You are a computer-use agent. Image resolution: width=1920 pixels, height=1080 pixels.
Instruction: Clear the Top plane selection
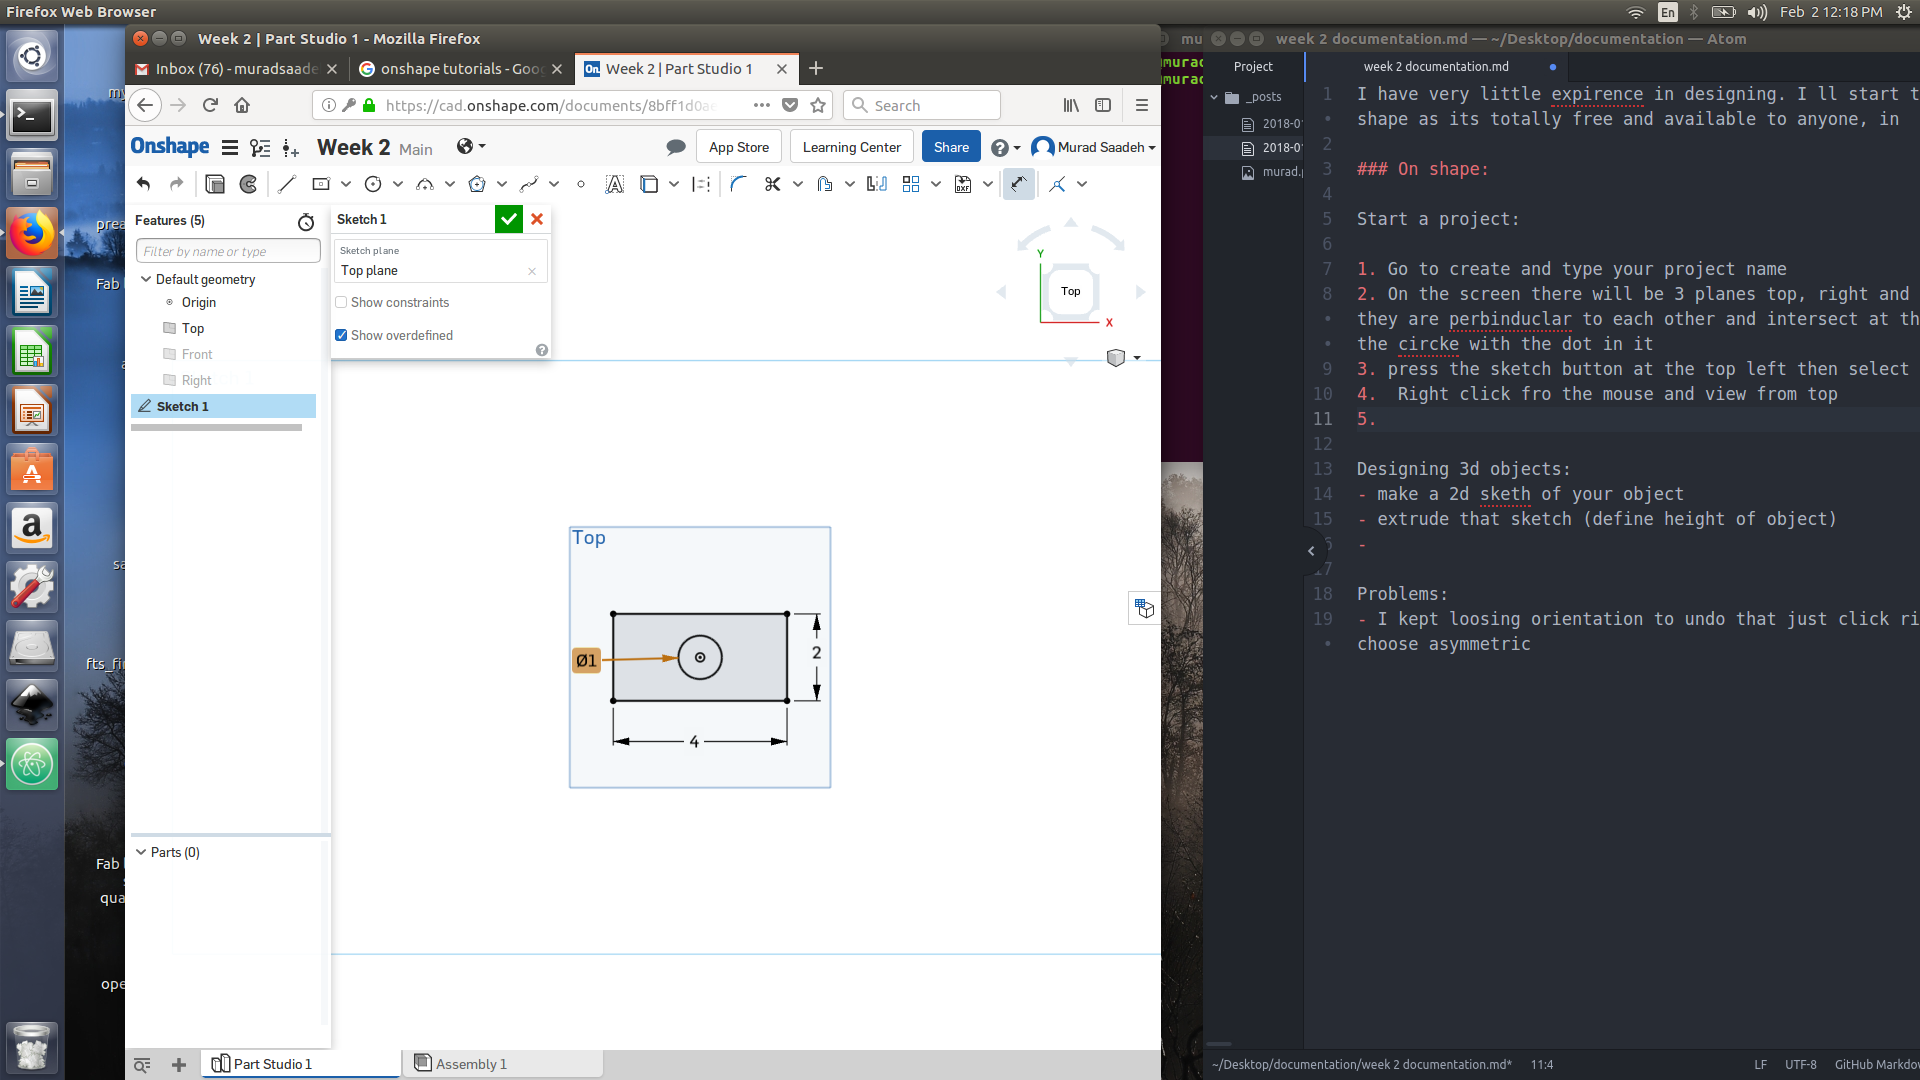click(532, 271)
